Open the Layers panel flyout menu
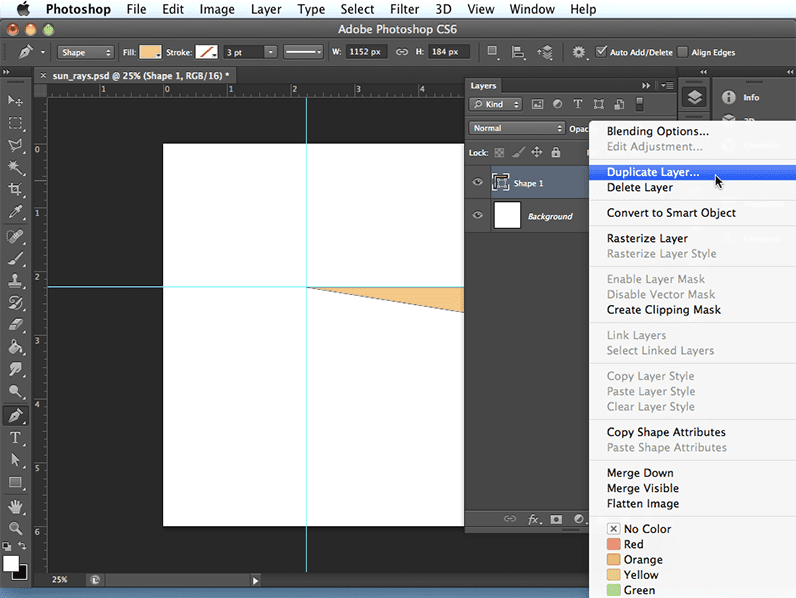Image resolution: width=796 pixels, height=598 pixels. [667, 85]
